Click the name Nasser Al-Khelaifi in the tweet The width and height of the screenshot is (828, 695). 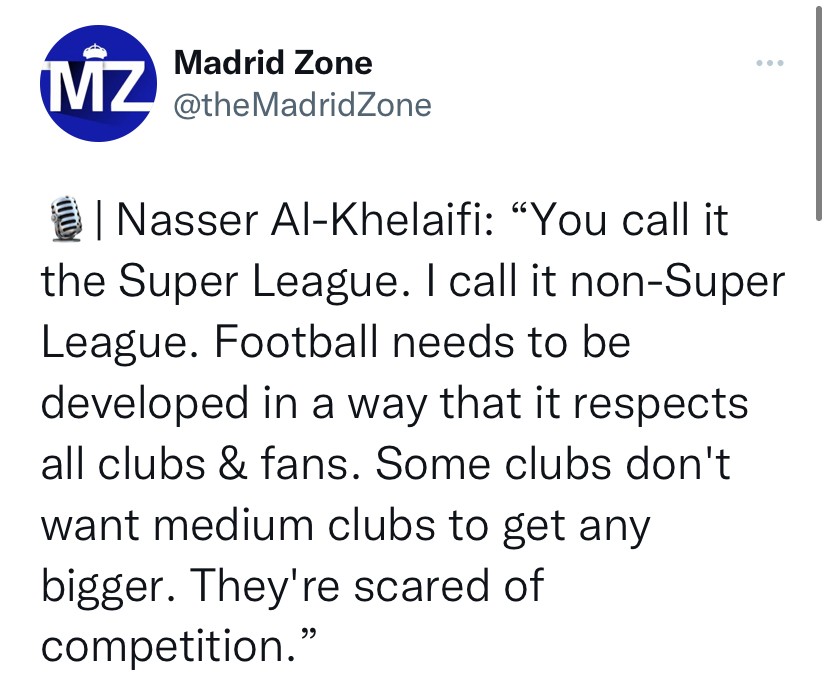(x=306, y=219)
